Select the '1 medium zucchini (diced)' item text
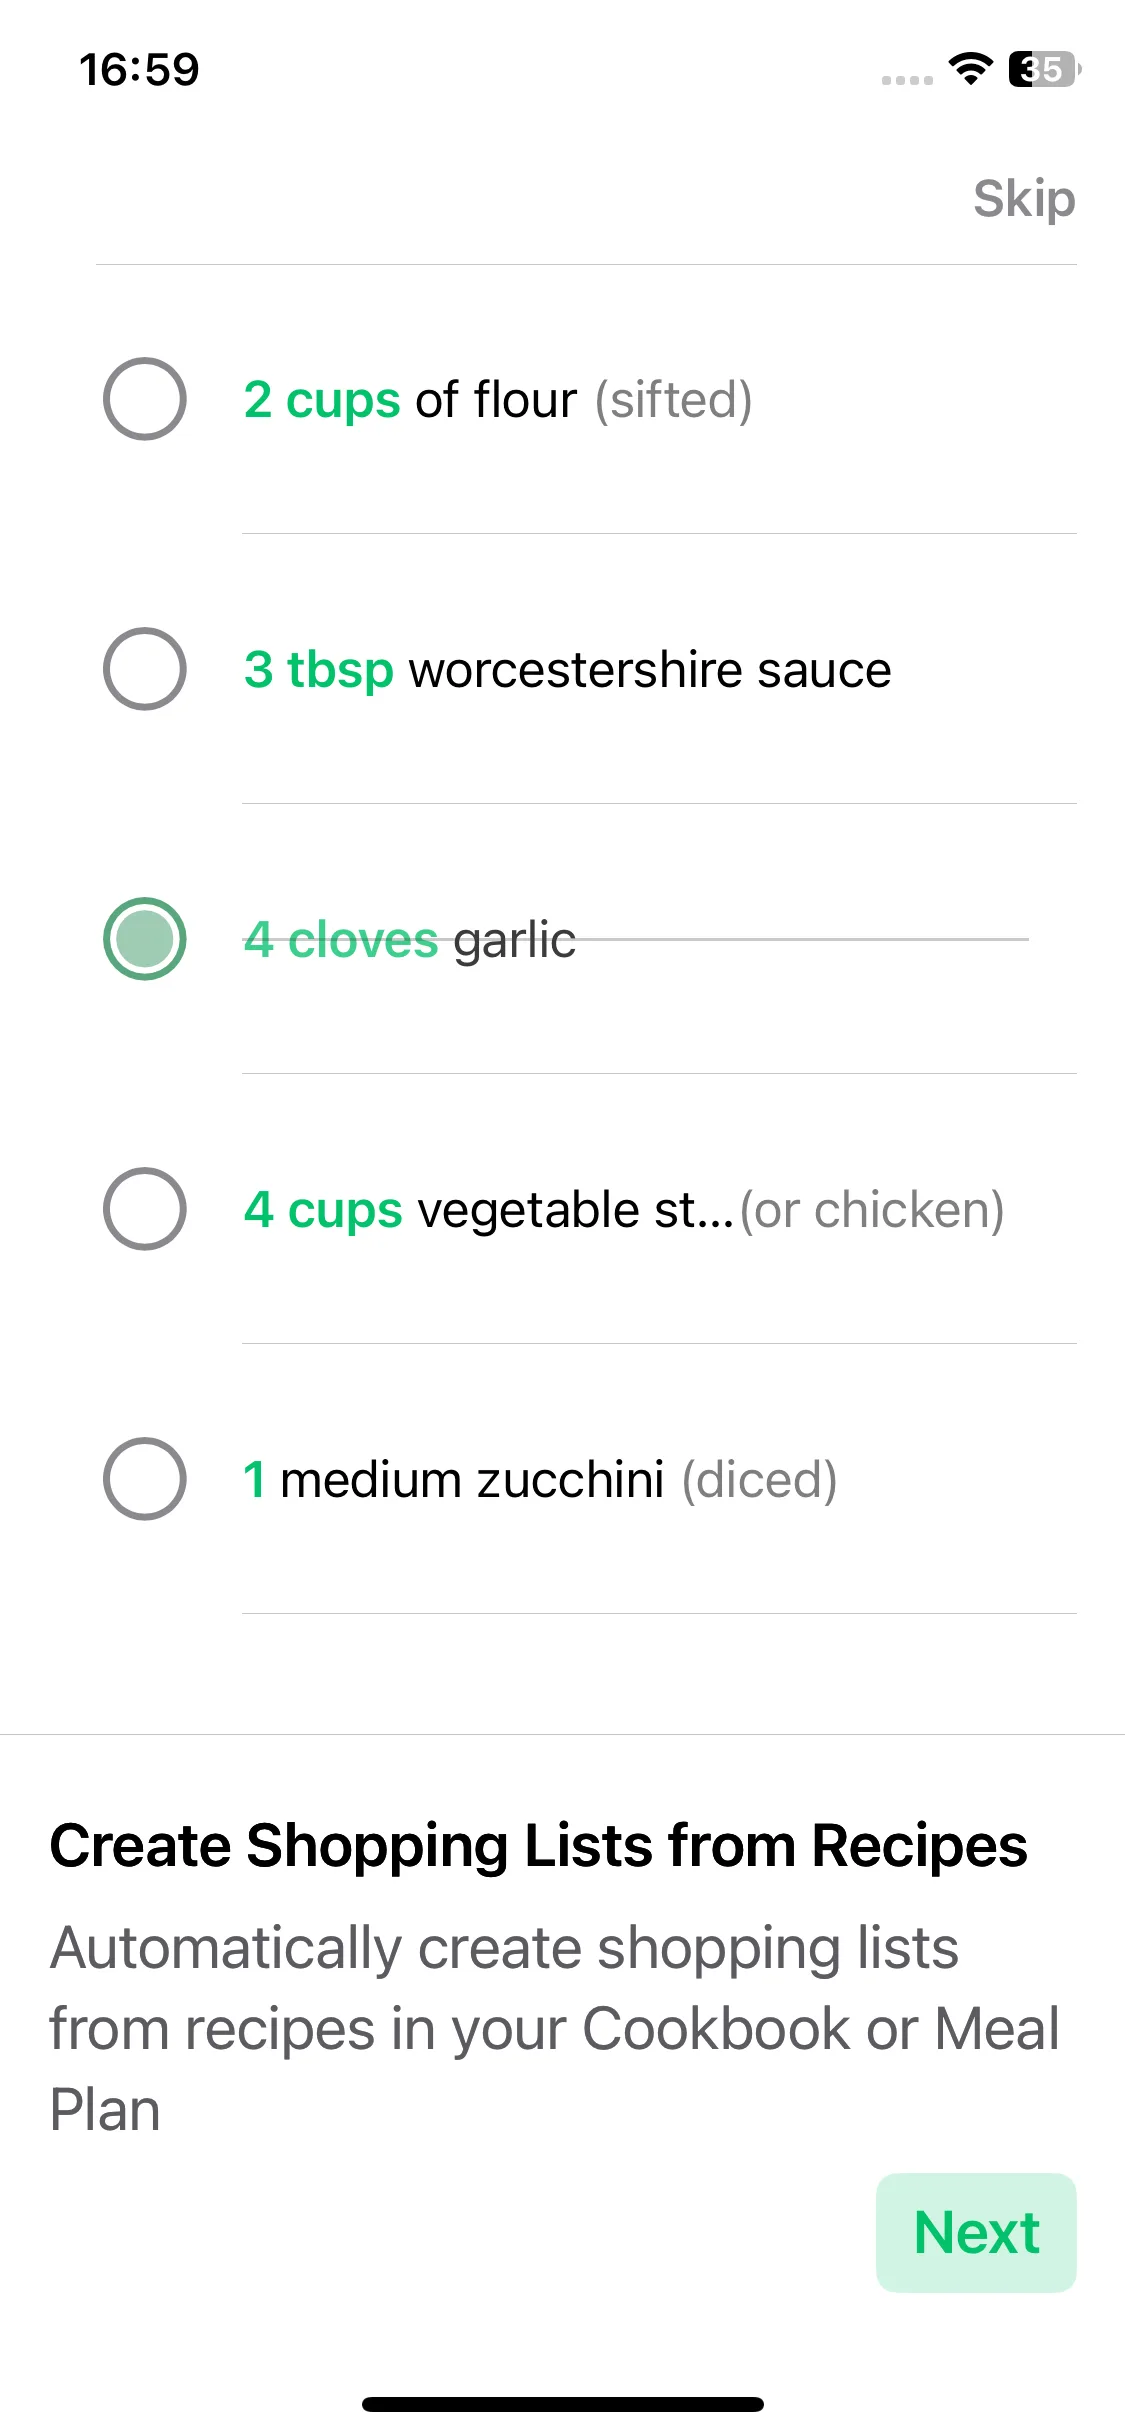Screen dimensions: 1125x2436 pyautogui.click(x=540, y=1480)
